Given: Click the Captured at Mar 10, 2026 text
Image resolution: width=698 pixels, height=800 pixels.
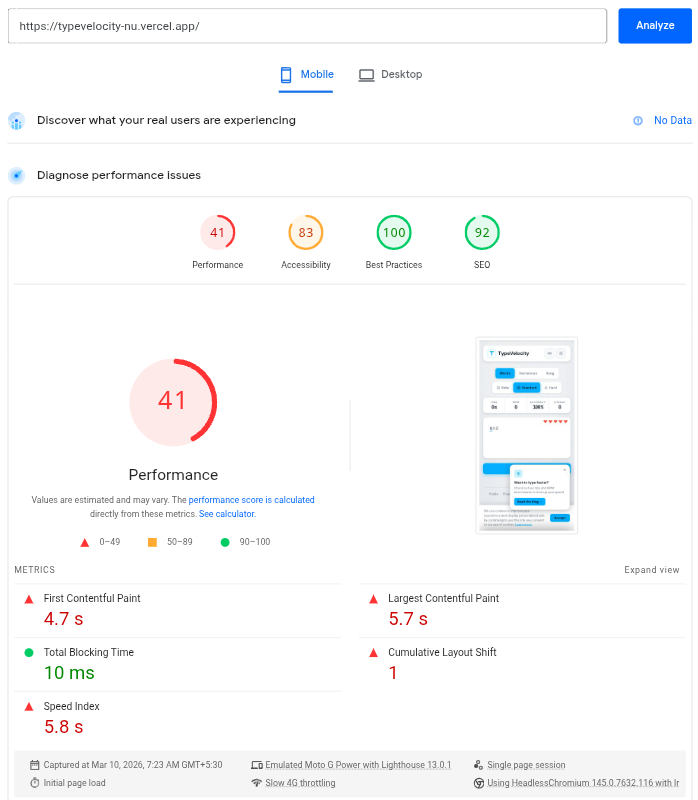Looking at the screenshot, I should (x=133, y=765).
